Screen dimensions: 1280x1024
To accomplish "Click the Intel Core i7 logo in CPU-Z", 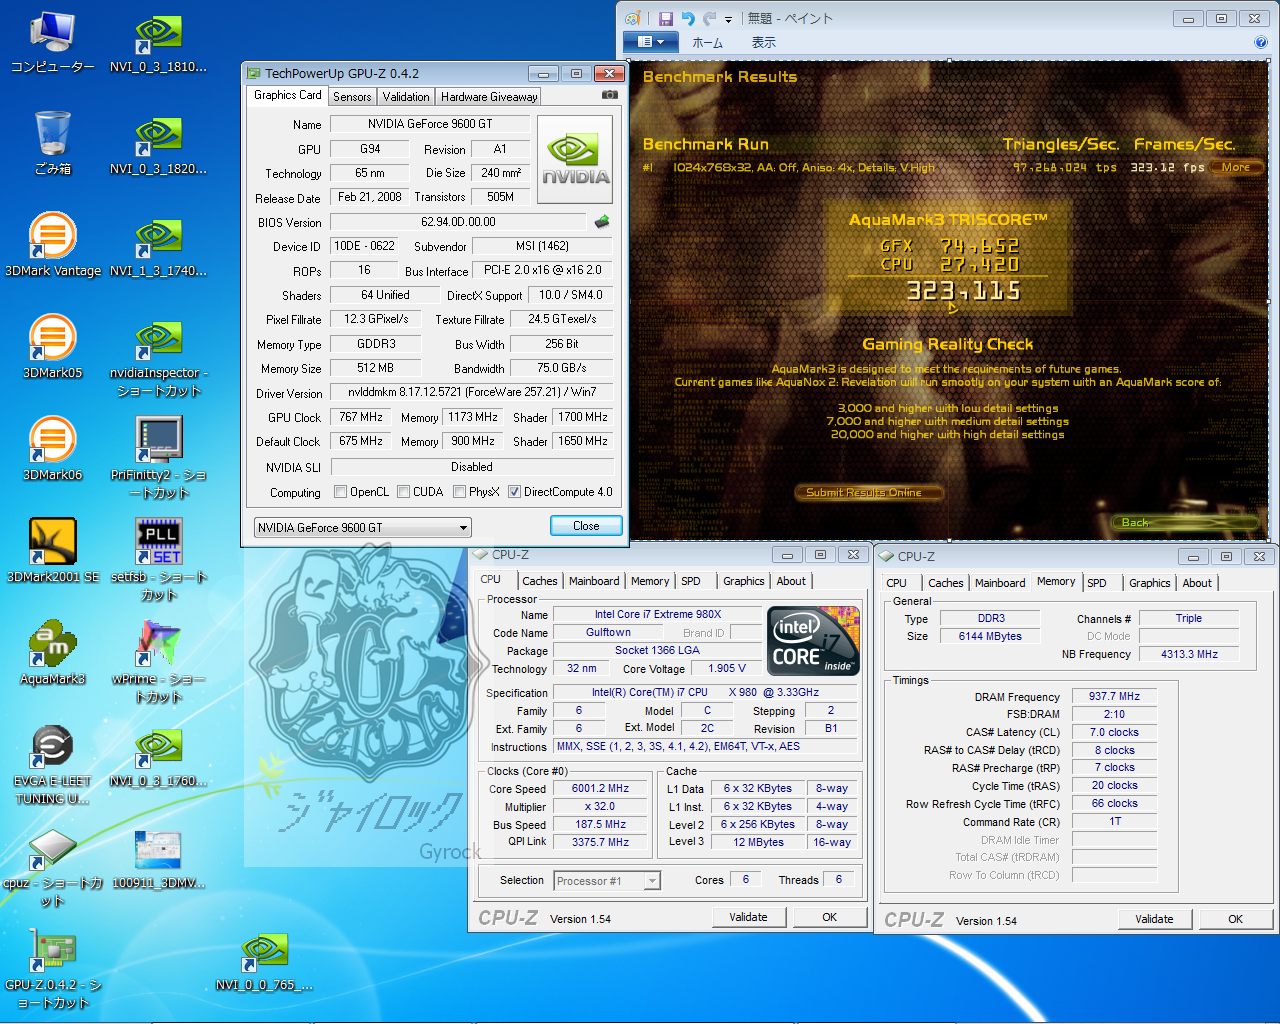I will (813, 641).
